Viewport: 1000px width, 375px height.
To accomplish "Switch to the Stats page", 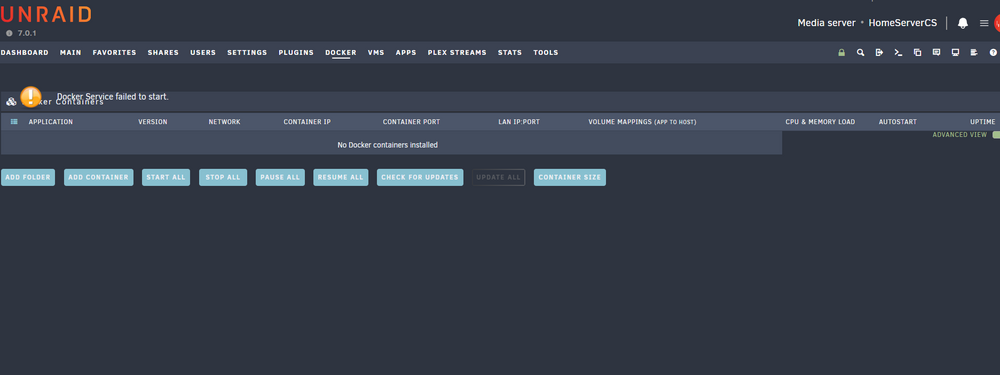I will (510, 53).
